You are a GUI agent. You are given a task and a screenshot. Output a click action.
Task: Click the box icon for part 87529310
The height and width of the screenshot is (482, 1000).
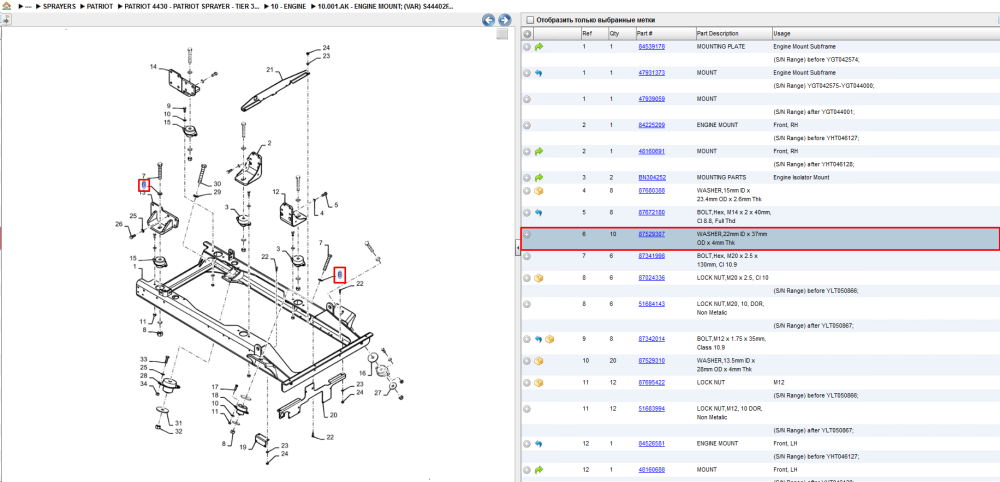tap(539, 361)
